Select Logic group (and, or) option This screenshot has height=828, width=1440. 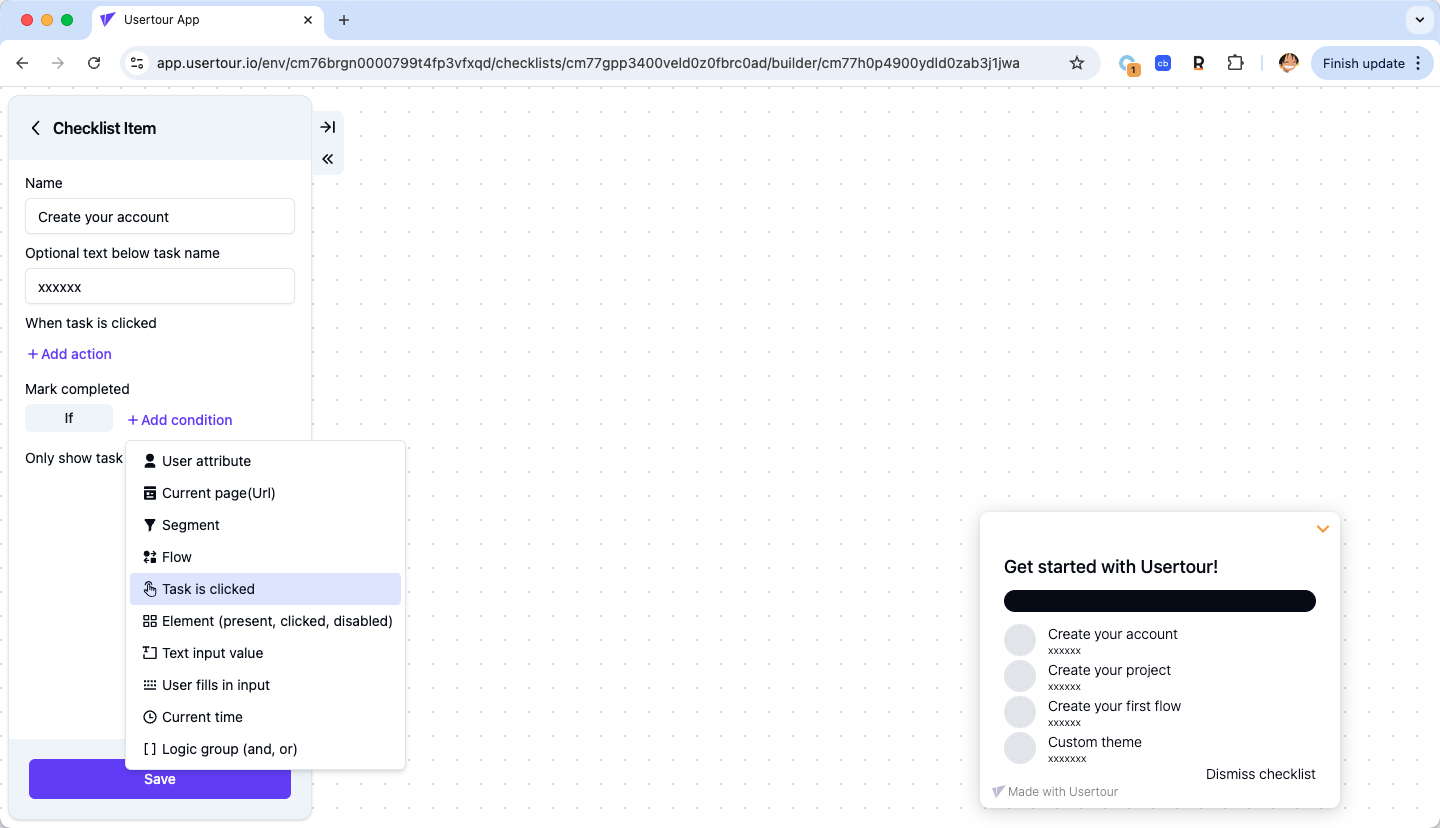click(x=265, y=749)
